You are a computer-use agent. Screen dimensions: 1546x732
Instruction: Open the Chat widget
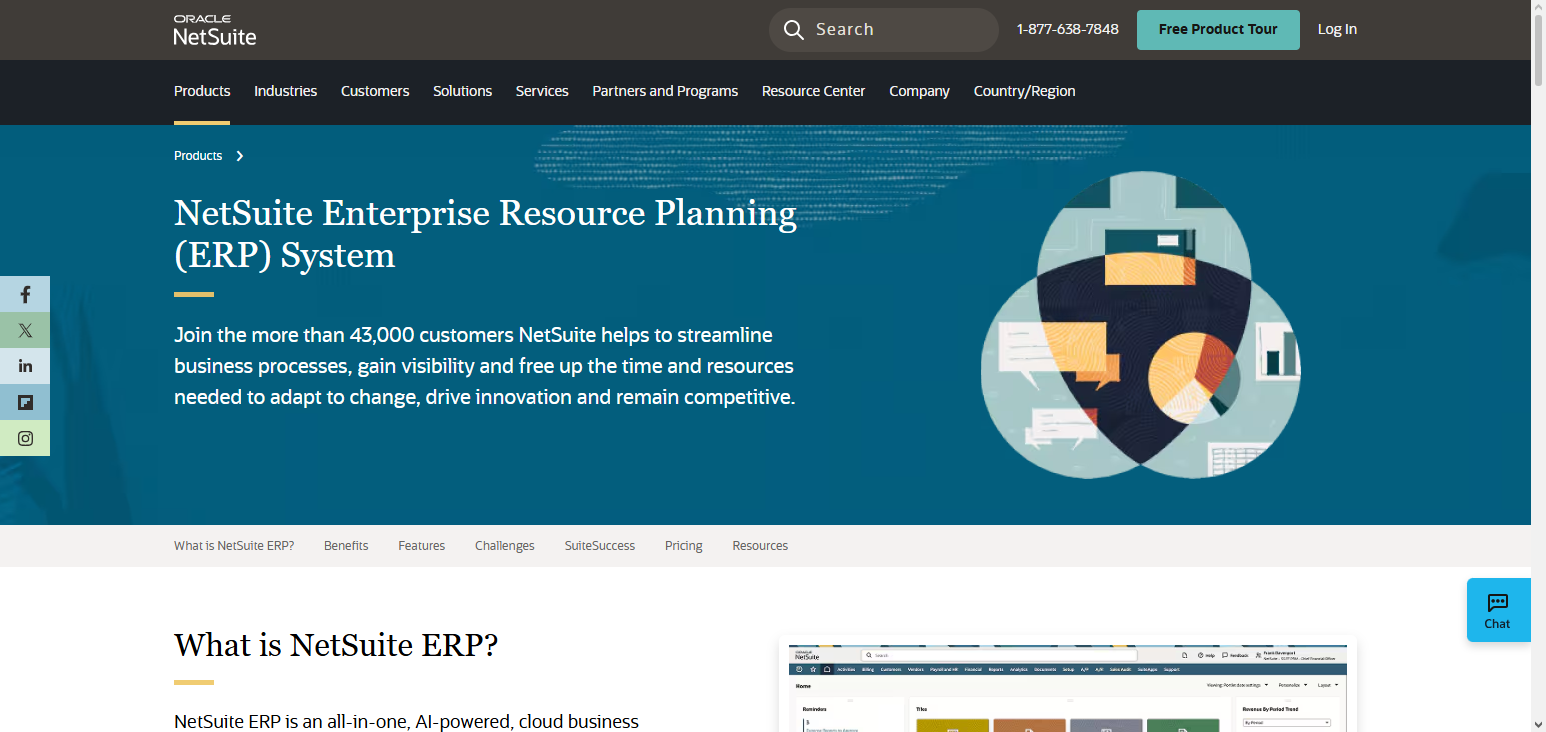pos(1497,610)
